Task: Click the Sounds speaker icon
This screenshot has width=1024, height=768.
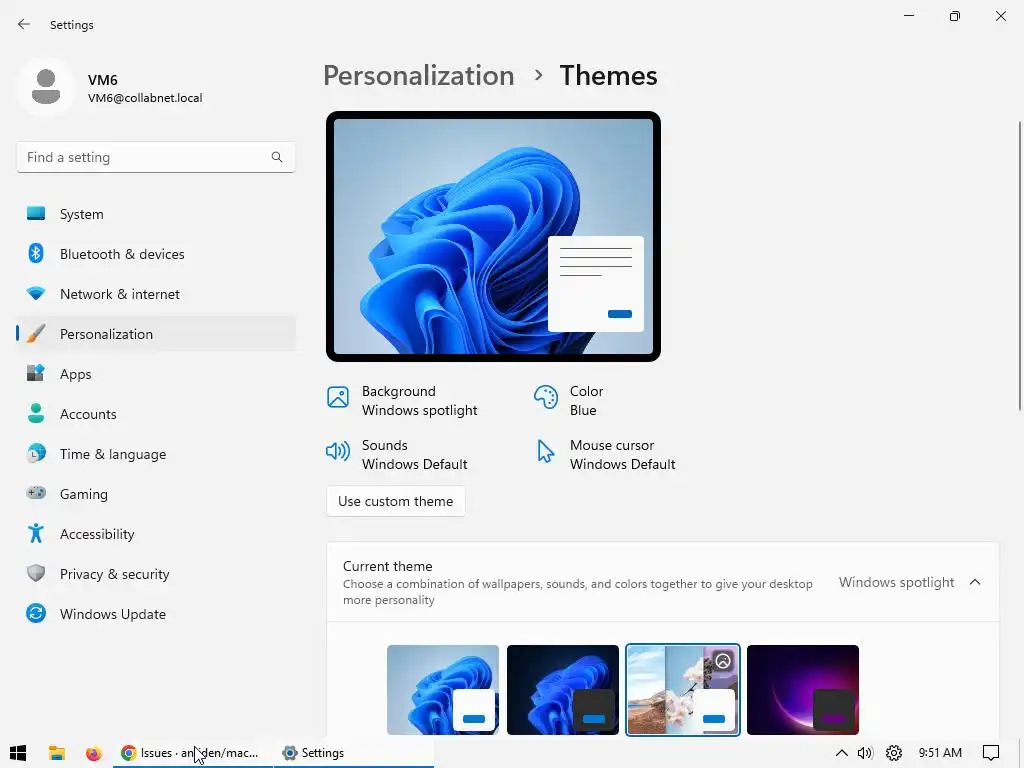Action: [x=338, y=451]
